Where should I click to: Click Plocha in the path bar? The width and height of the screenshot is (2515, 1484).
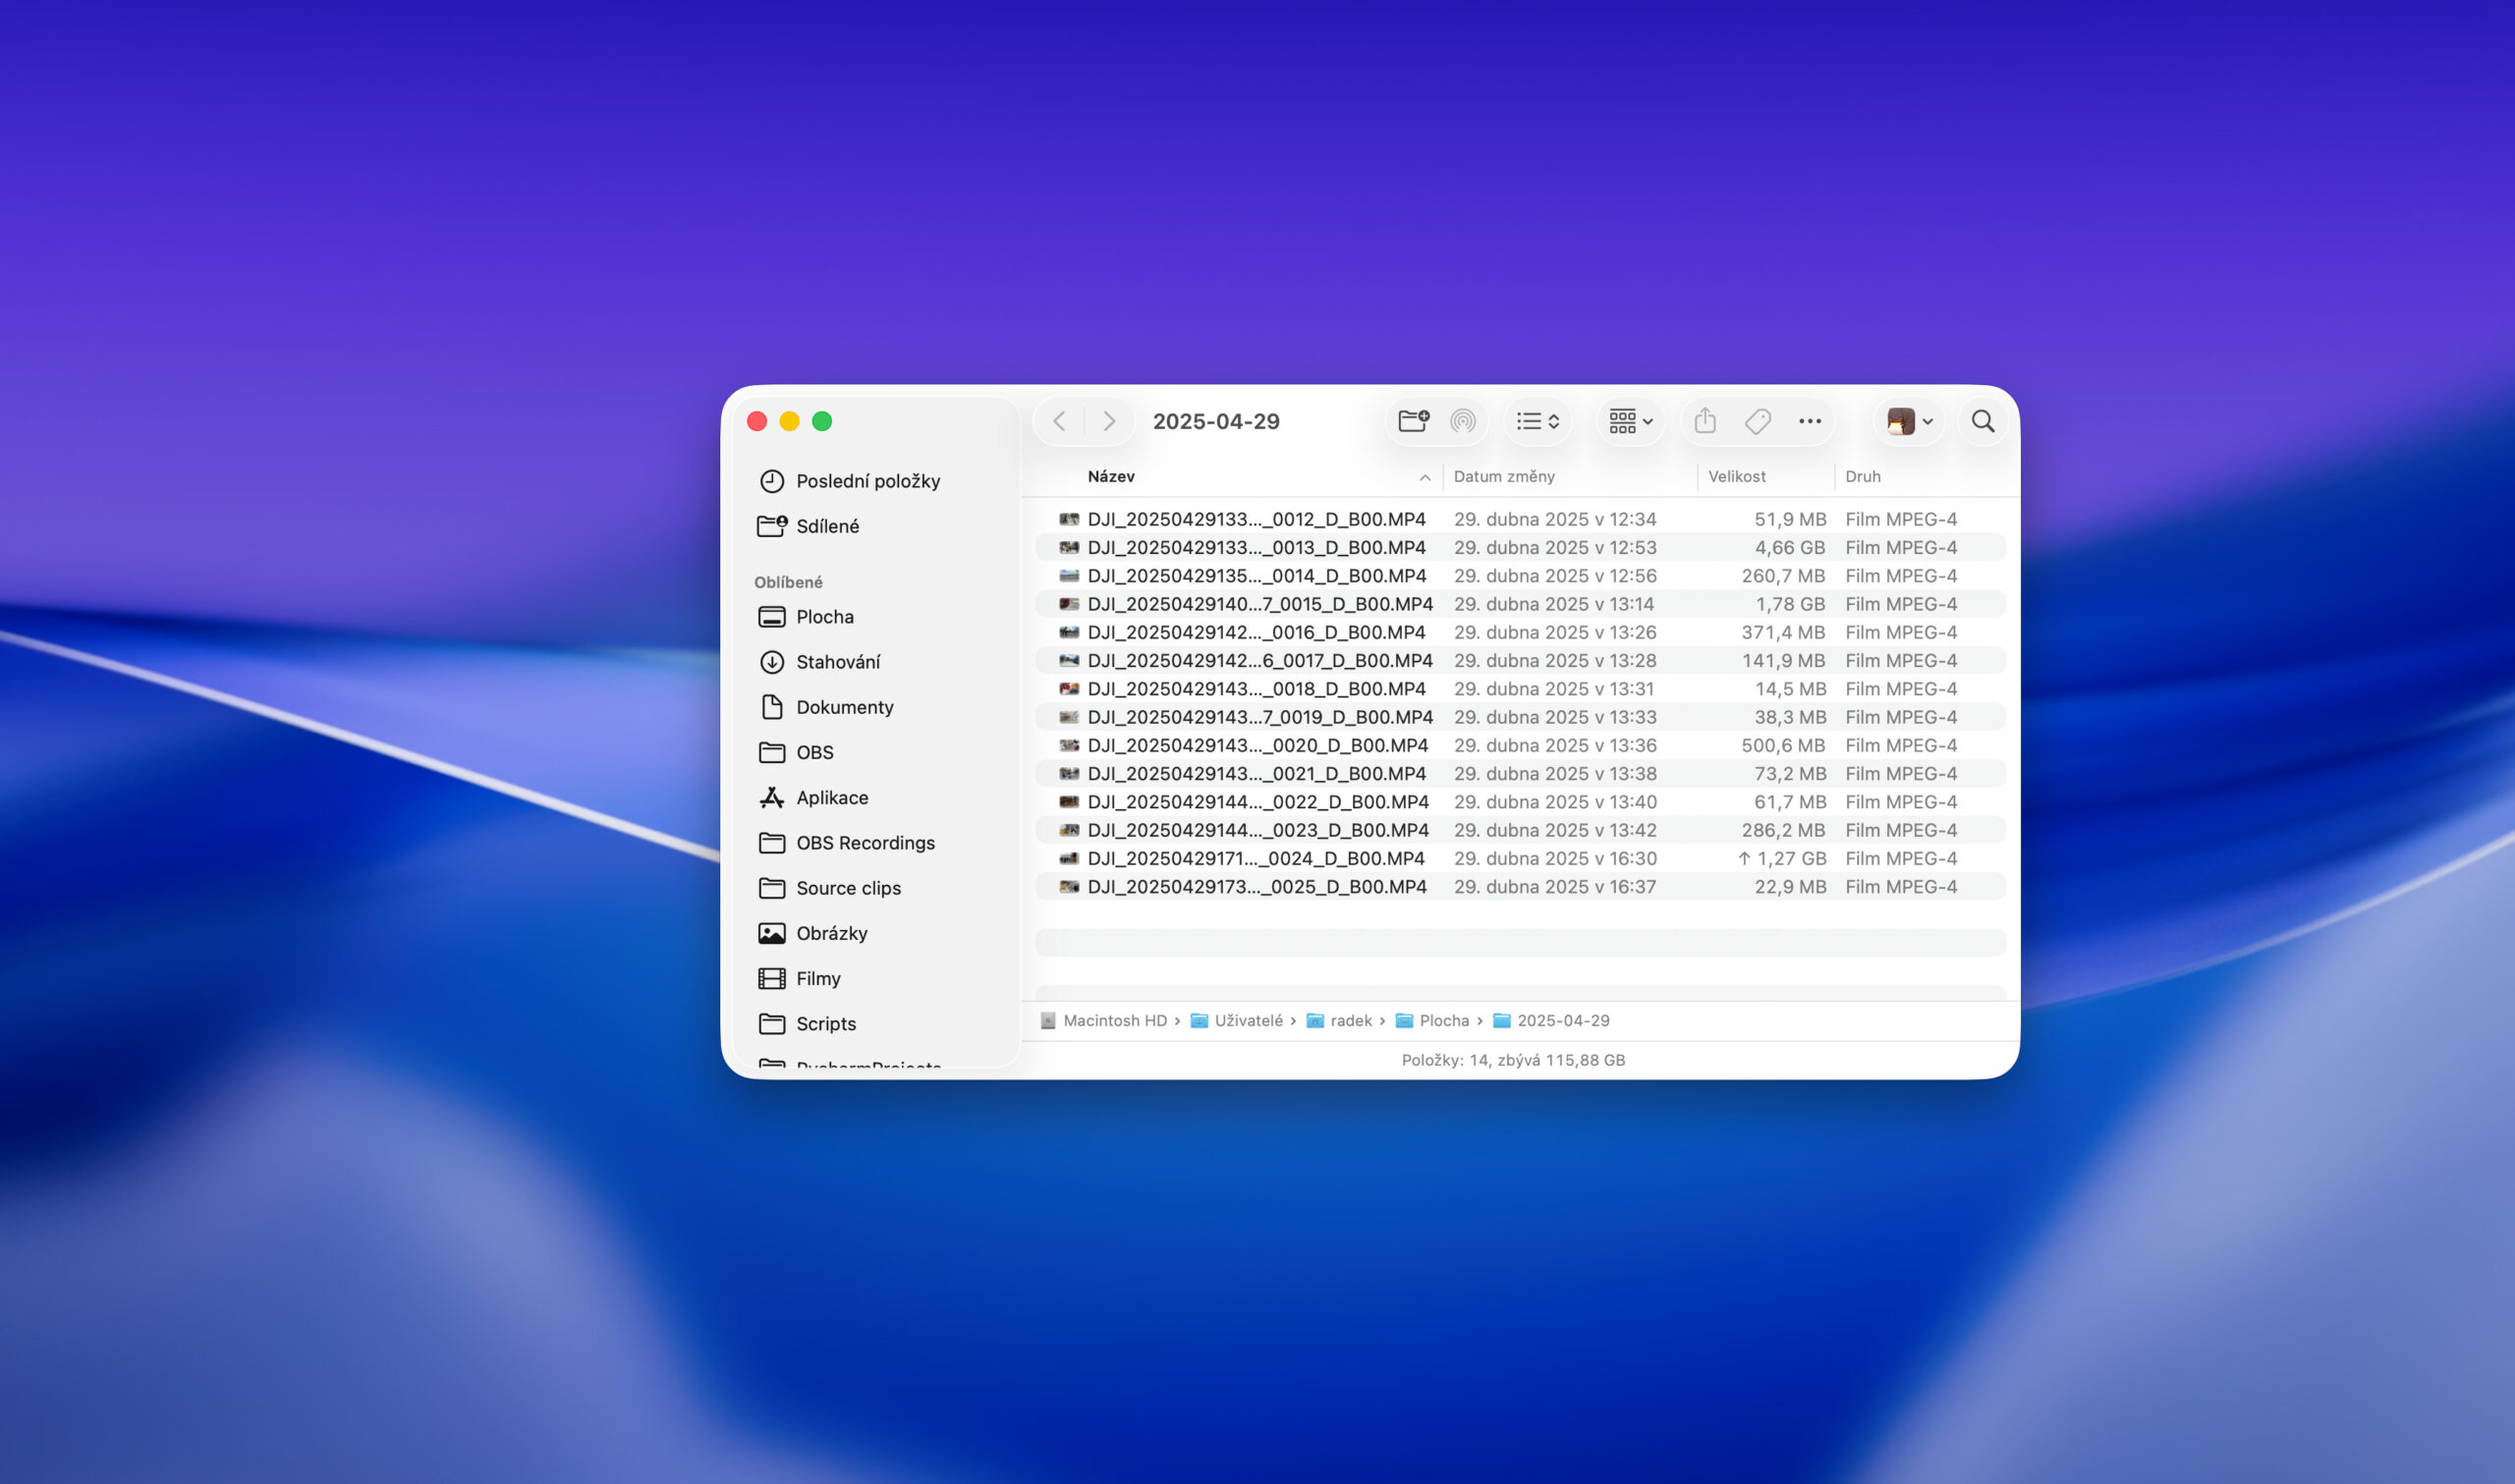[x=1443, y=1020]
